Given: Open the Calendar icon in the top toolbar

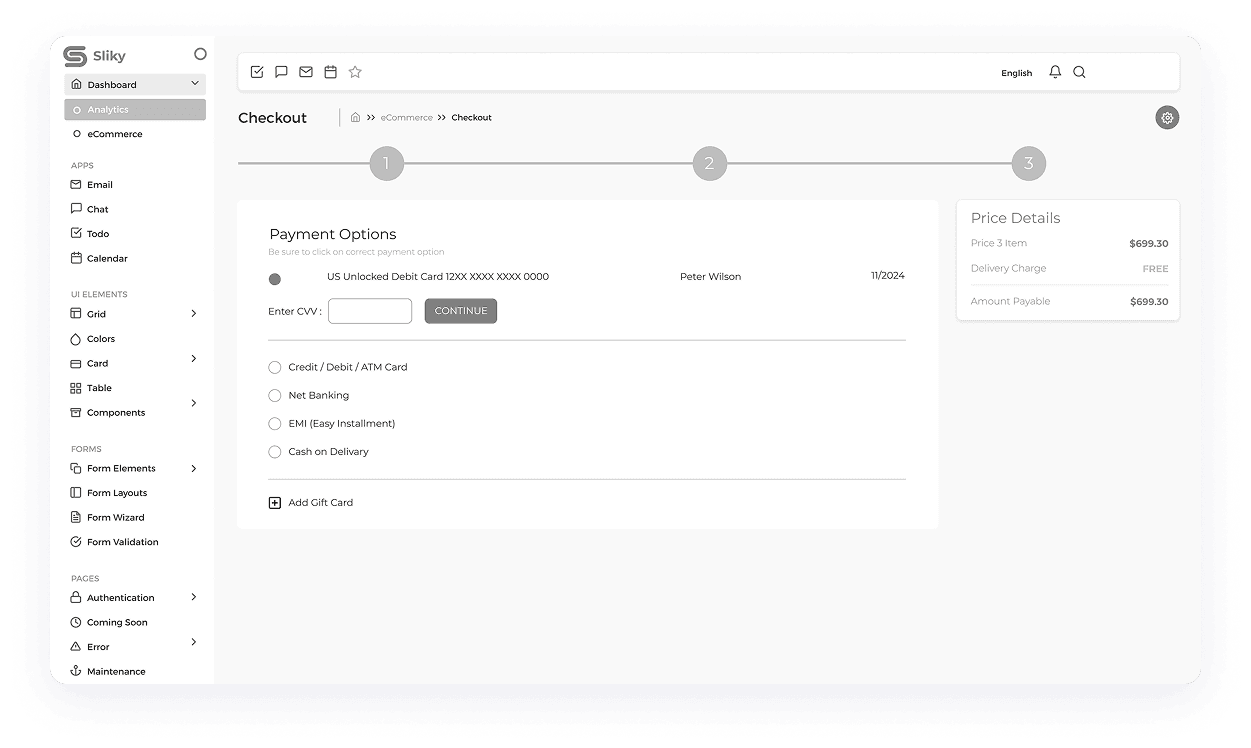Looking at the screenshot, I should click(330, 71).
